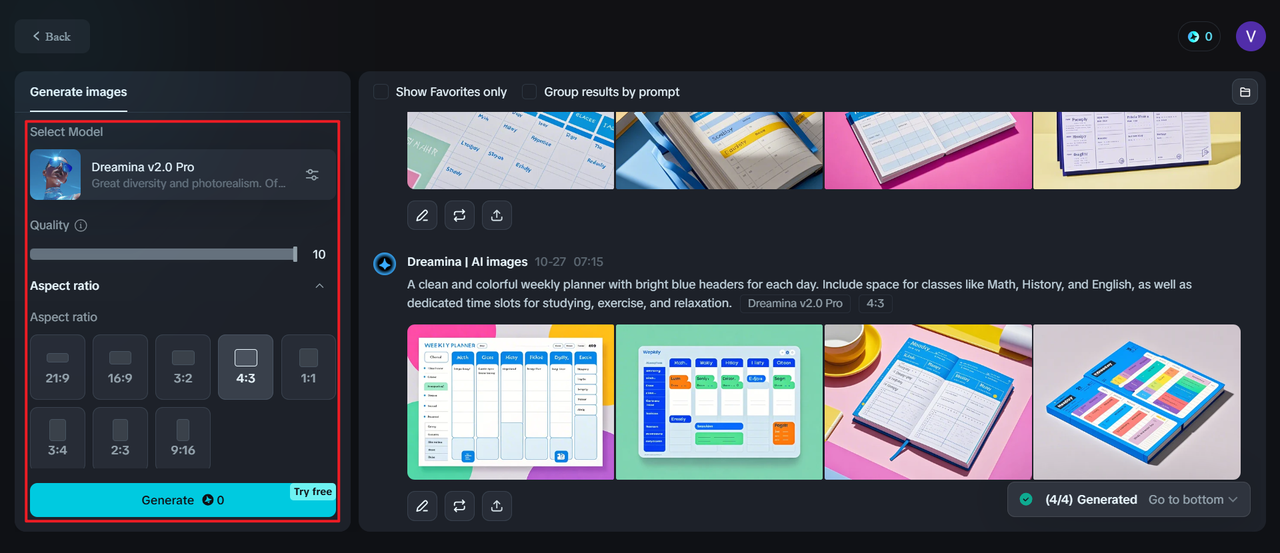Image resolution: width=1280 pixels, height=553 pixels.
Task: Click the Generate button
Action: (x=183, y=500)
